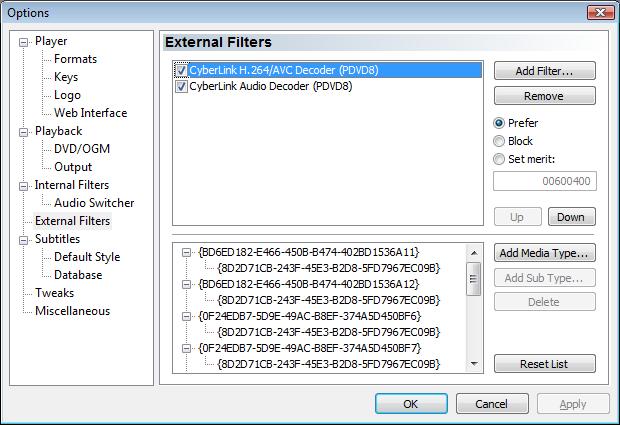Select the Prefer radio button
Image resolution: width=620 pixels, height=425 pixels.
pyautogui.click(x=499, y=123)
